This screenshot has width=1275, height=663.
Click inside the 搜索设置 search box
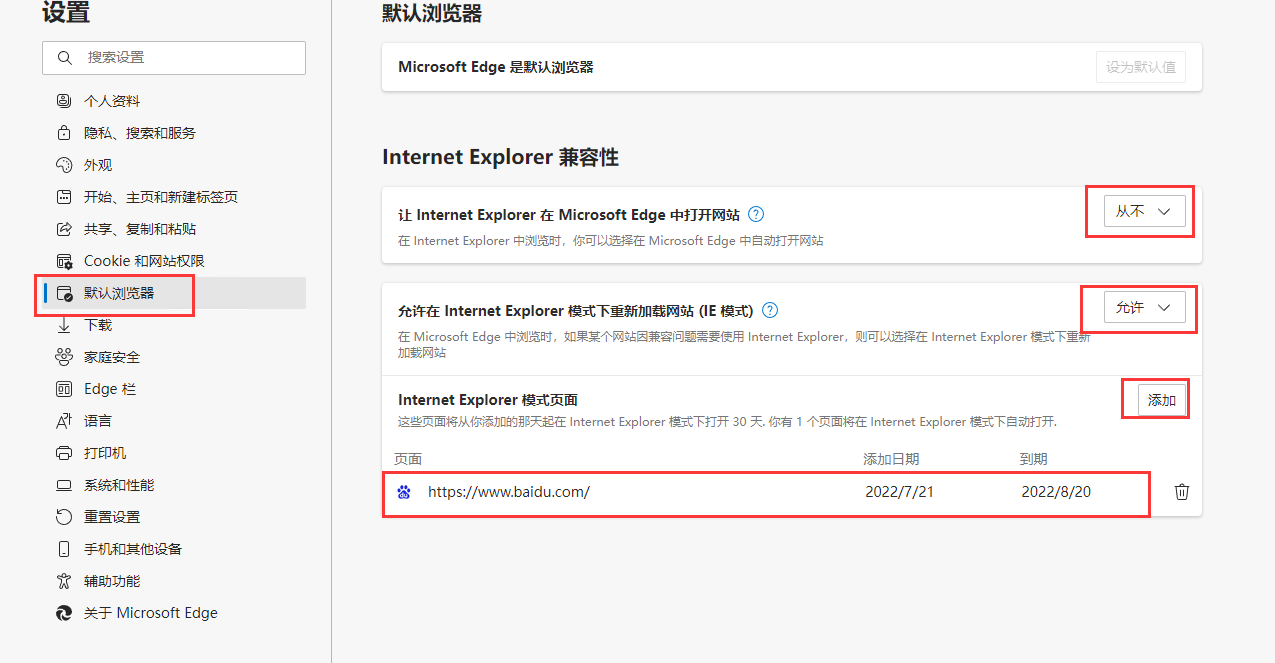pos(174,58)
